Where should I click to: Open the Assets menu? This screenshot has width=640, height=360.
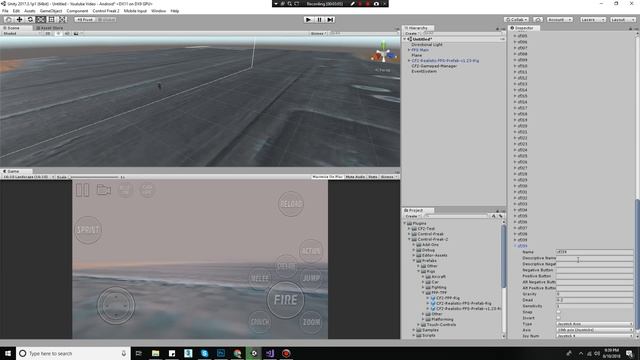[x=30, y=11]
